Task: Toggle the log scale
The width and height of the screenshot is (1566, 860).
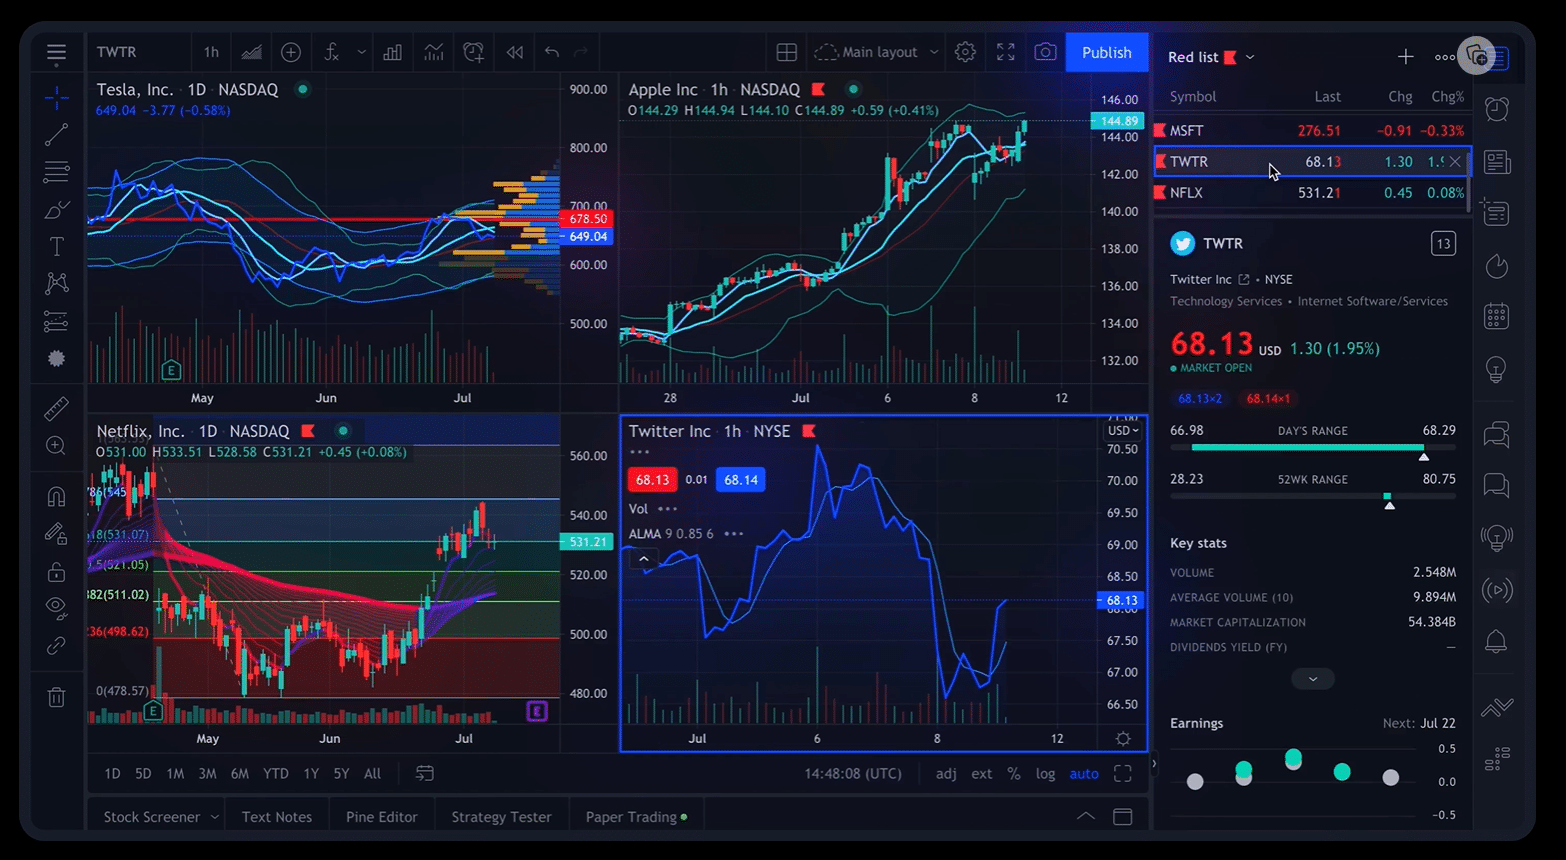Action: (1045, 773)
